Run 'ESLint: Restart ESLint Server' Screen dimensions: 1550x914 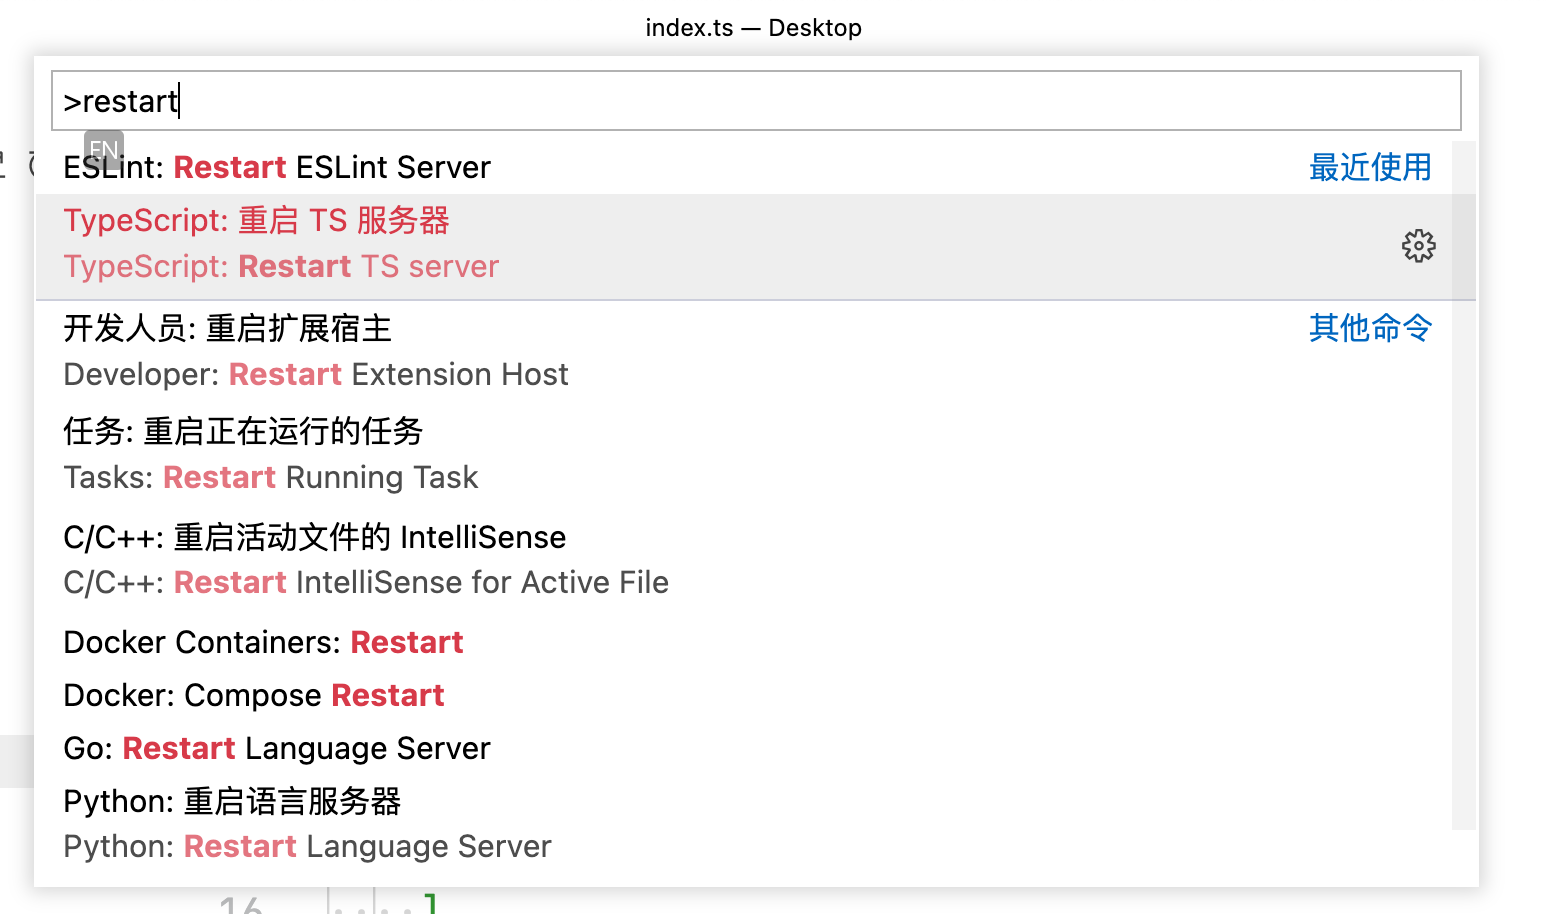pyautogui.click(x=277, y=167)
